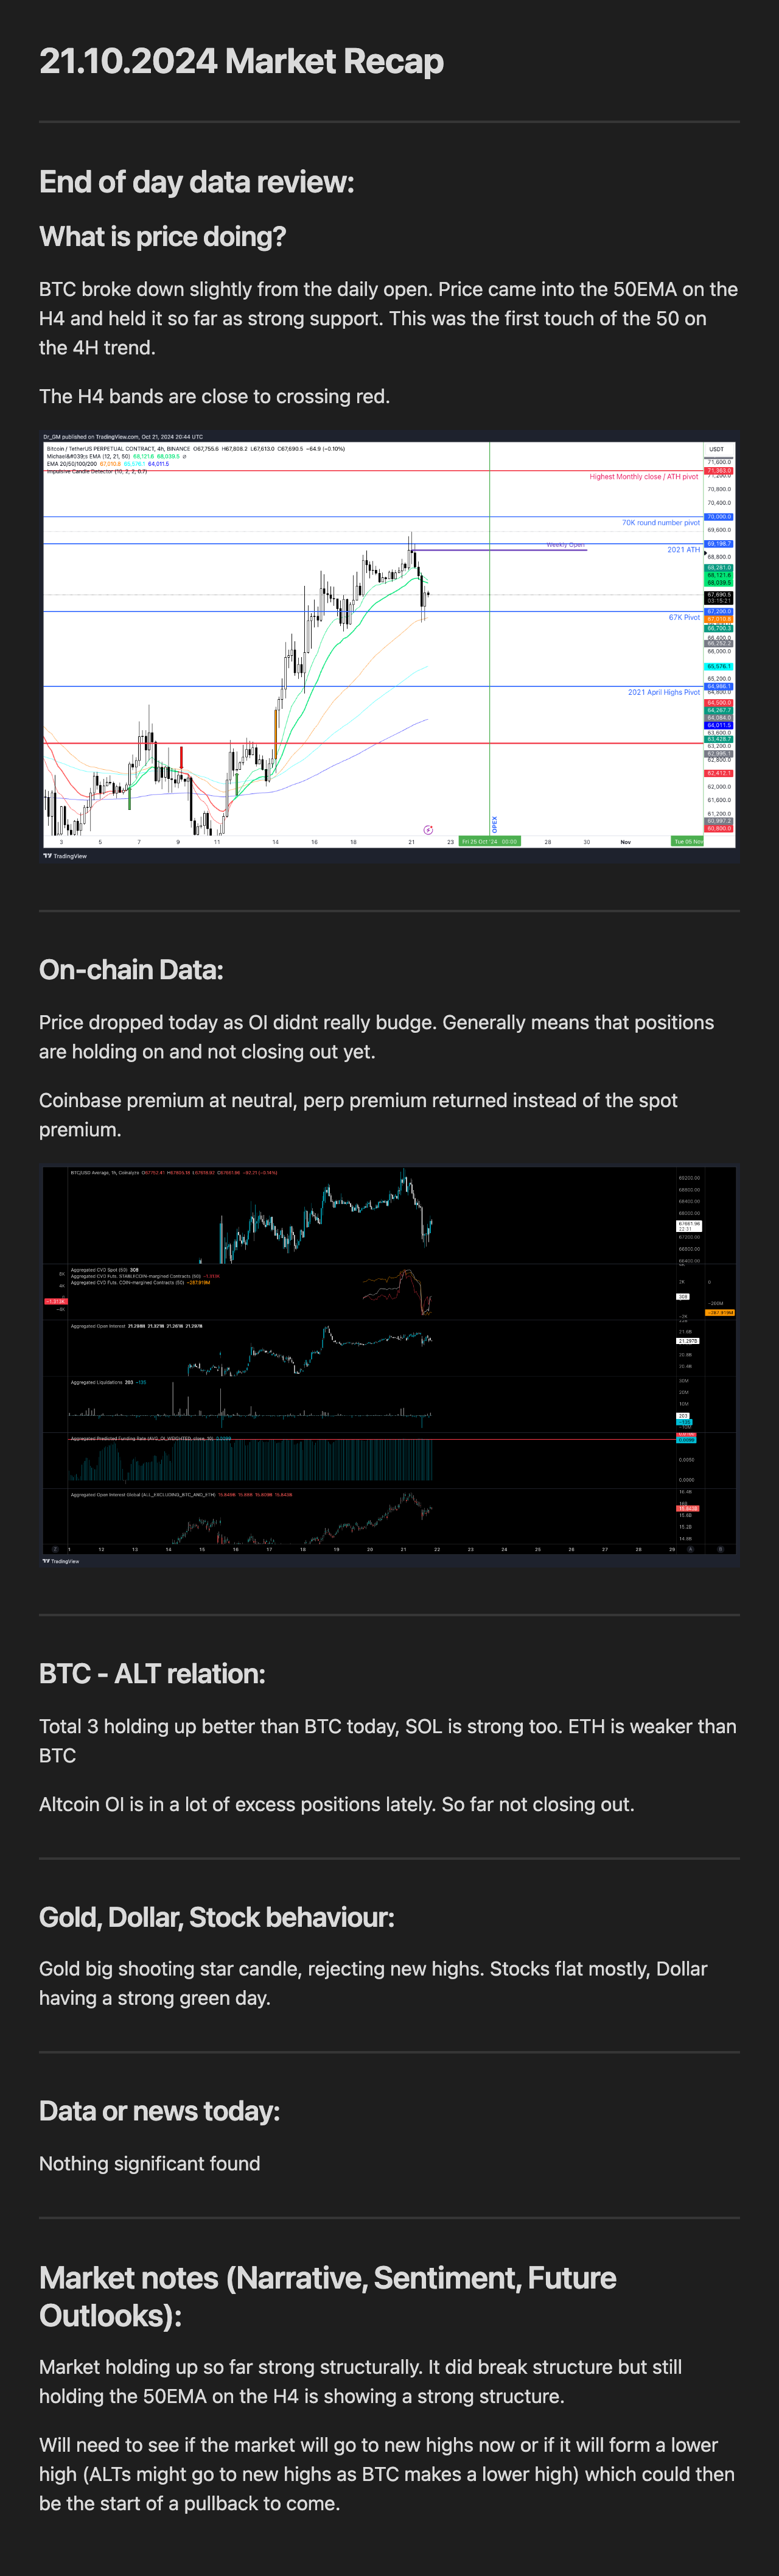
Task: Click the USDT currency label on price axis
Action: click(x=717, y=449)
